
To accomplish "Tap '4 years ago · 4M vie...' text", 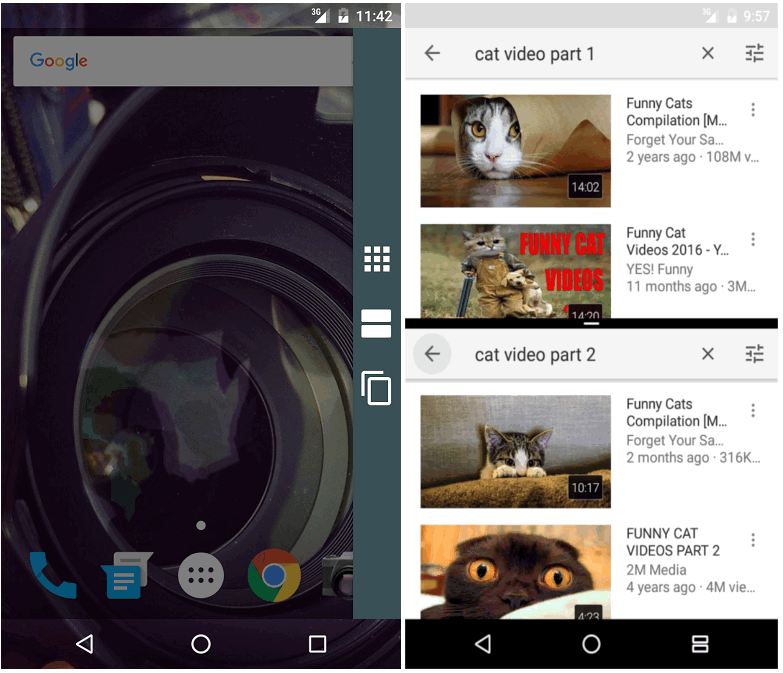I will pos(691,587).
